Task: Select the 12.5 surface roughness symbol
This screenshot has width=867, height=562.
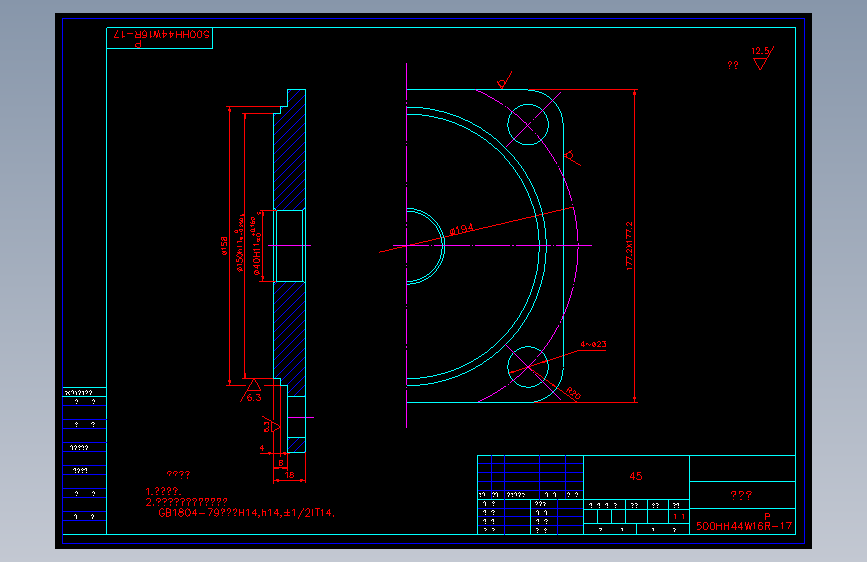Action: coord(762,58)
